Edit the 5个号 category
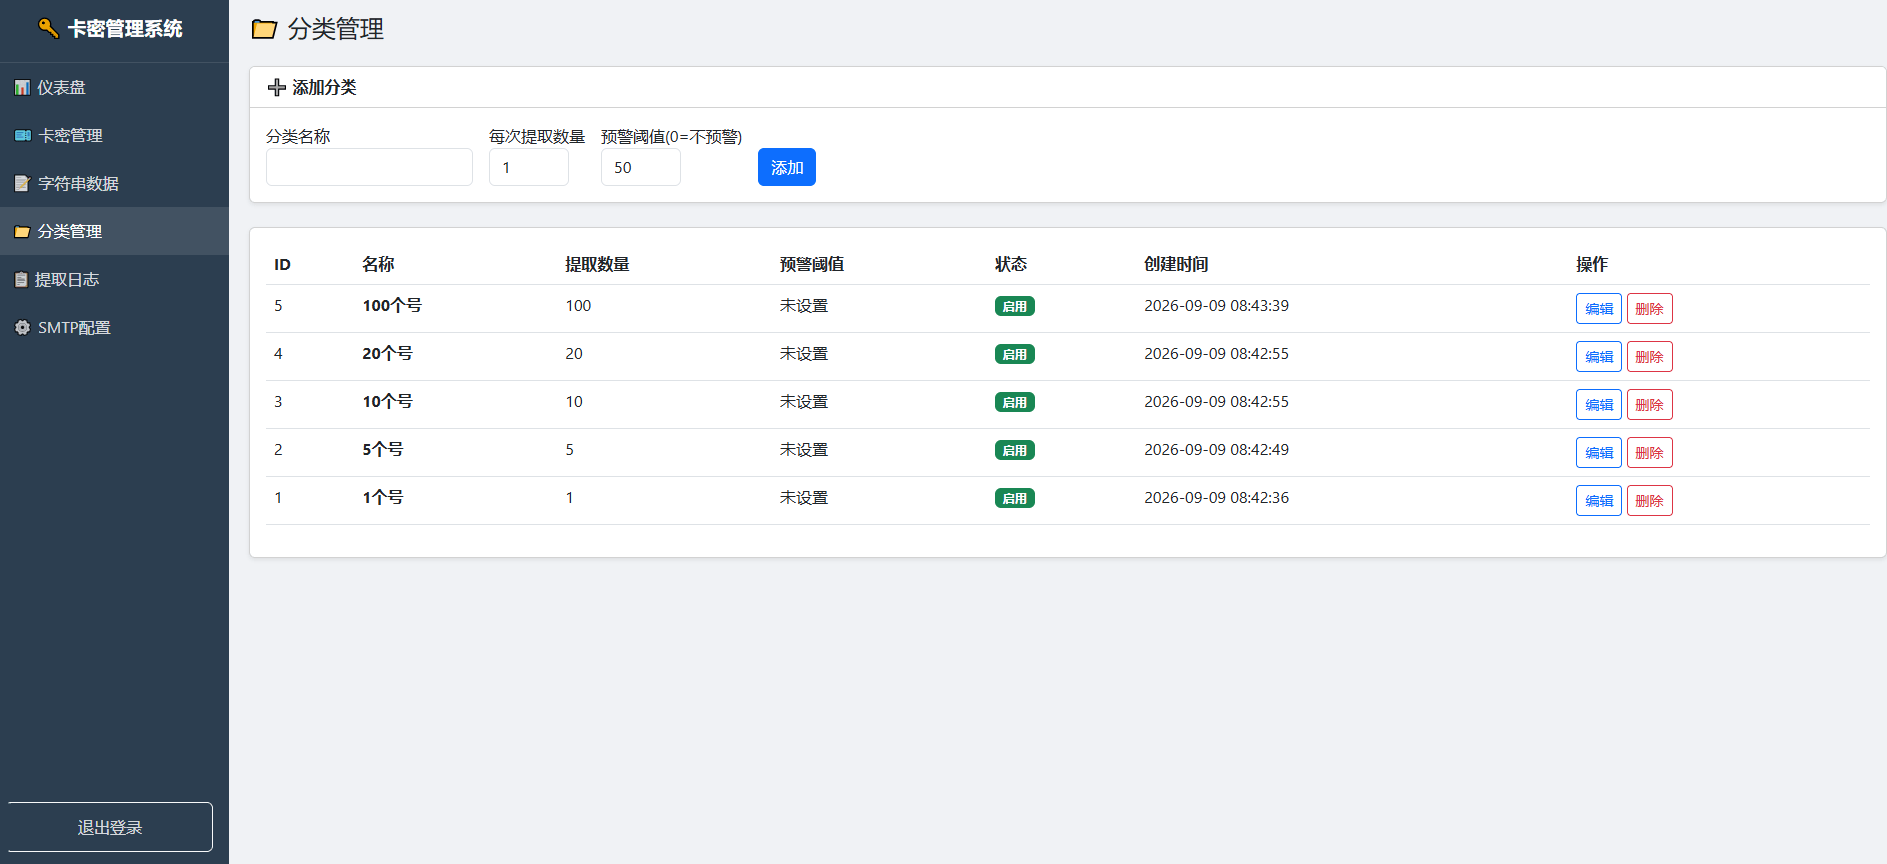This screenshot has width=1887, height=864. click(x=1599, y=453)
